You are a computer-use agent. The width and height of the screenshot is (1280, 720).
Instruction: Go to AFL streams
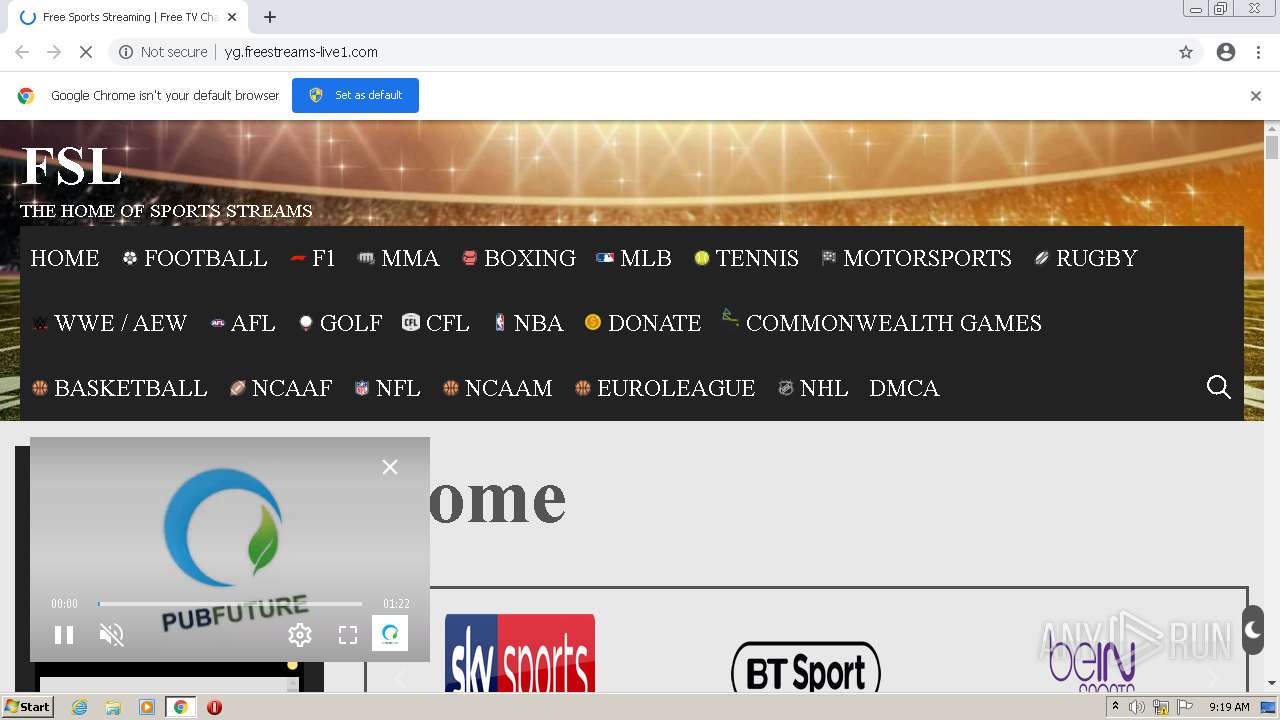243,323
